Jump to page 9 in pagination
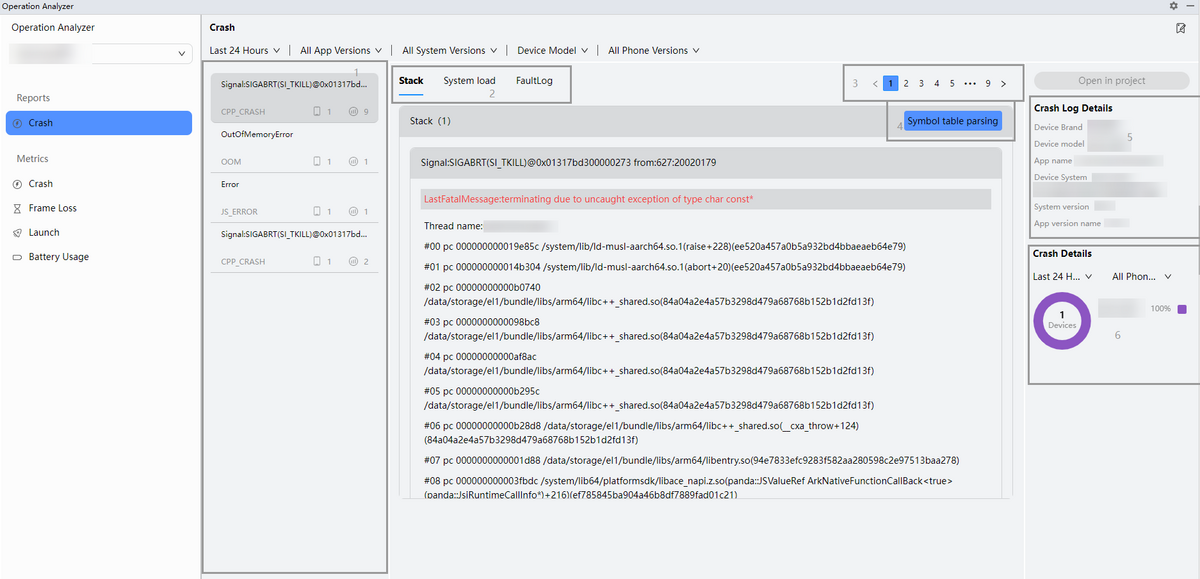 click(987, 84)
